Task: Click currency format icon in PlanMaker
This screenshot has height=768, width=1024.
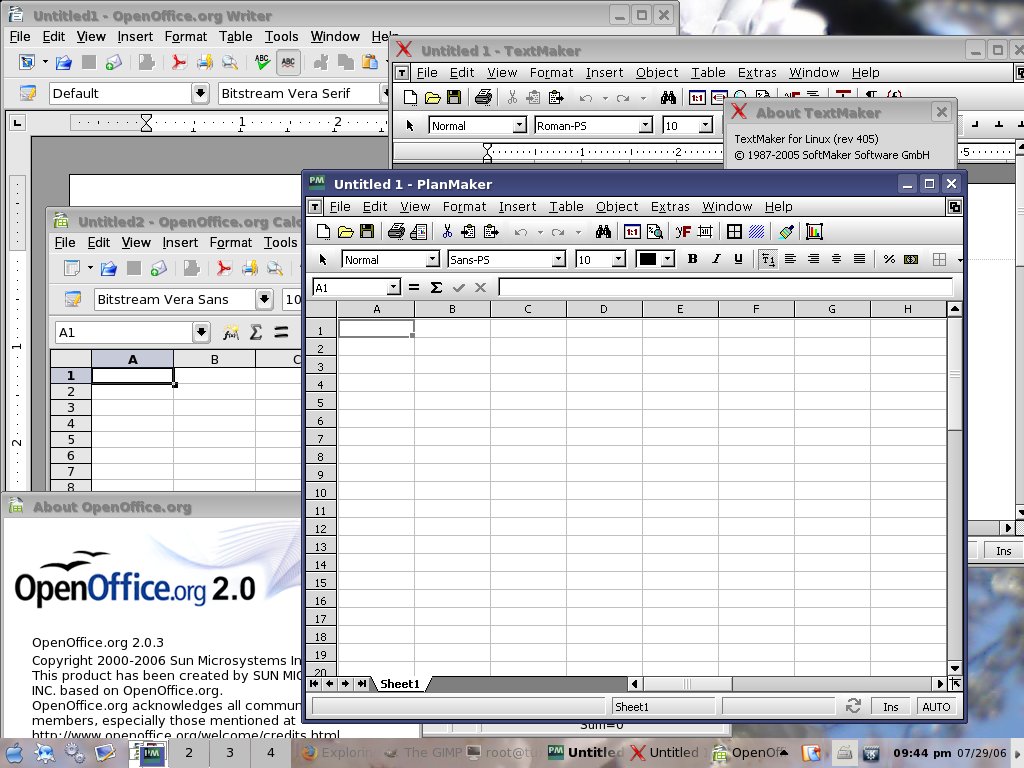Action: (x=910, y=259)
